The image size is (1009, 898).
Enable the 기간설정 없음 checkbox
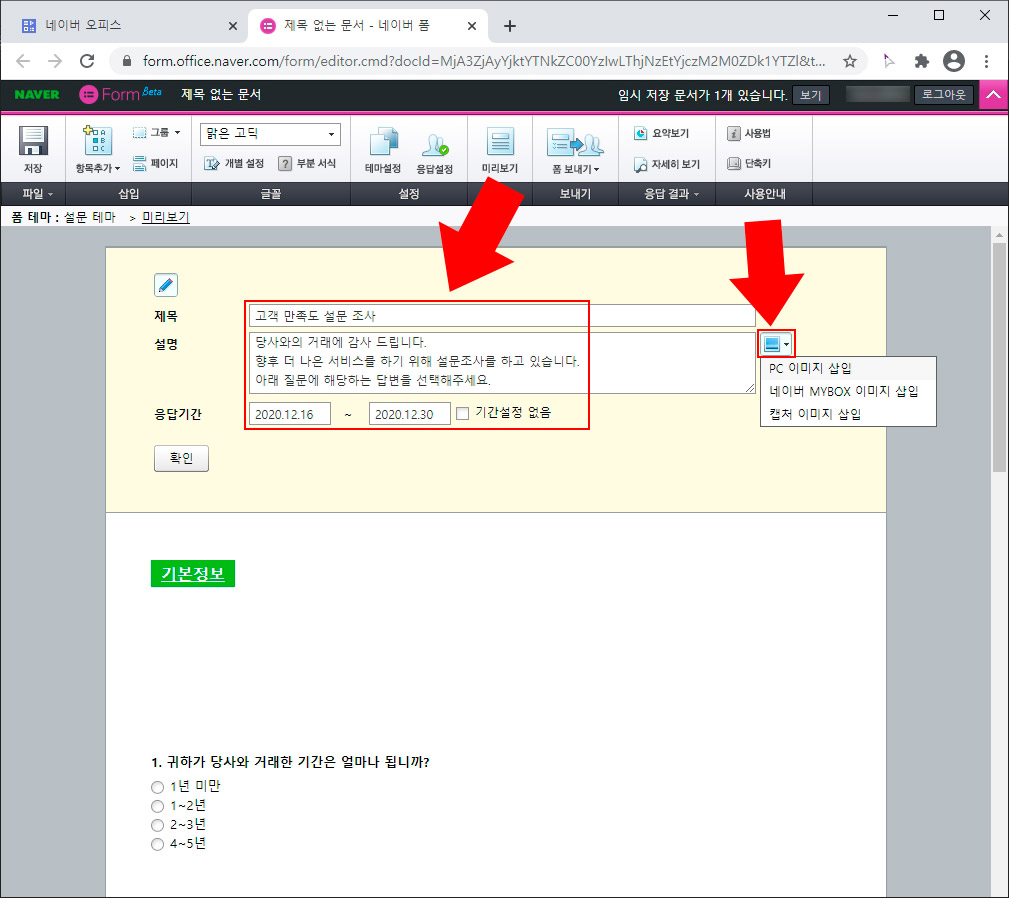pos(463,411)
